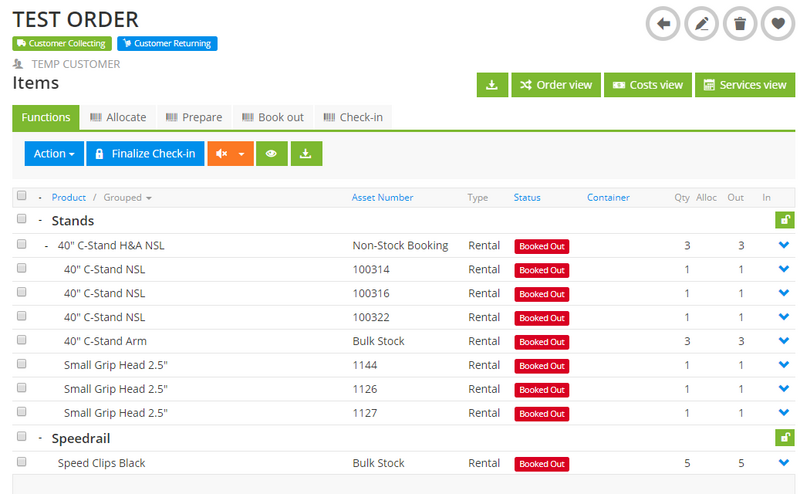The width and height of the screenshot is (800, 494).
Task: Open the Book out tab
Action: tap(272, 117)
